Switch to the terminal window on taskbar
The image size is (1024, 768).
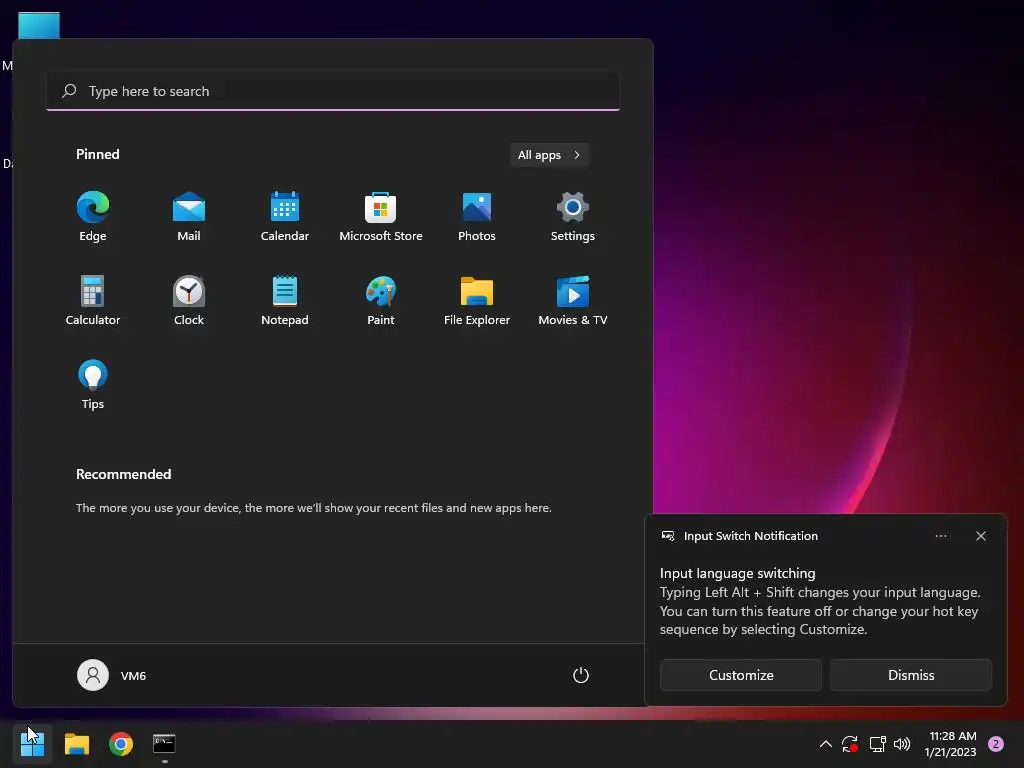[x=164, y=744]
